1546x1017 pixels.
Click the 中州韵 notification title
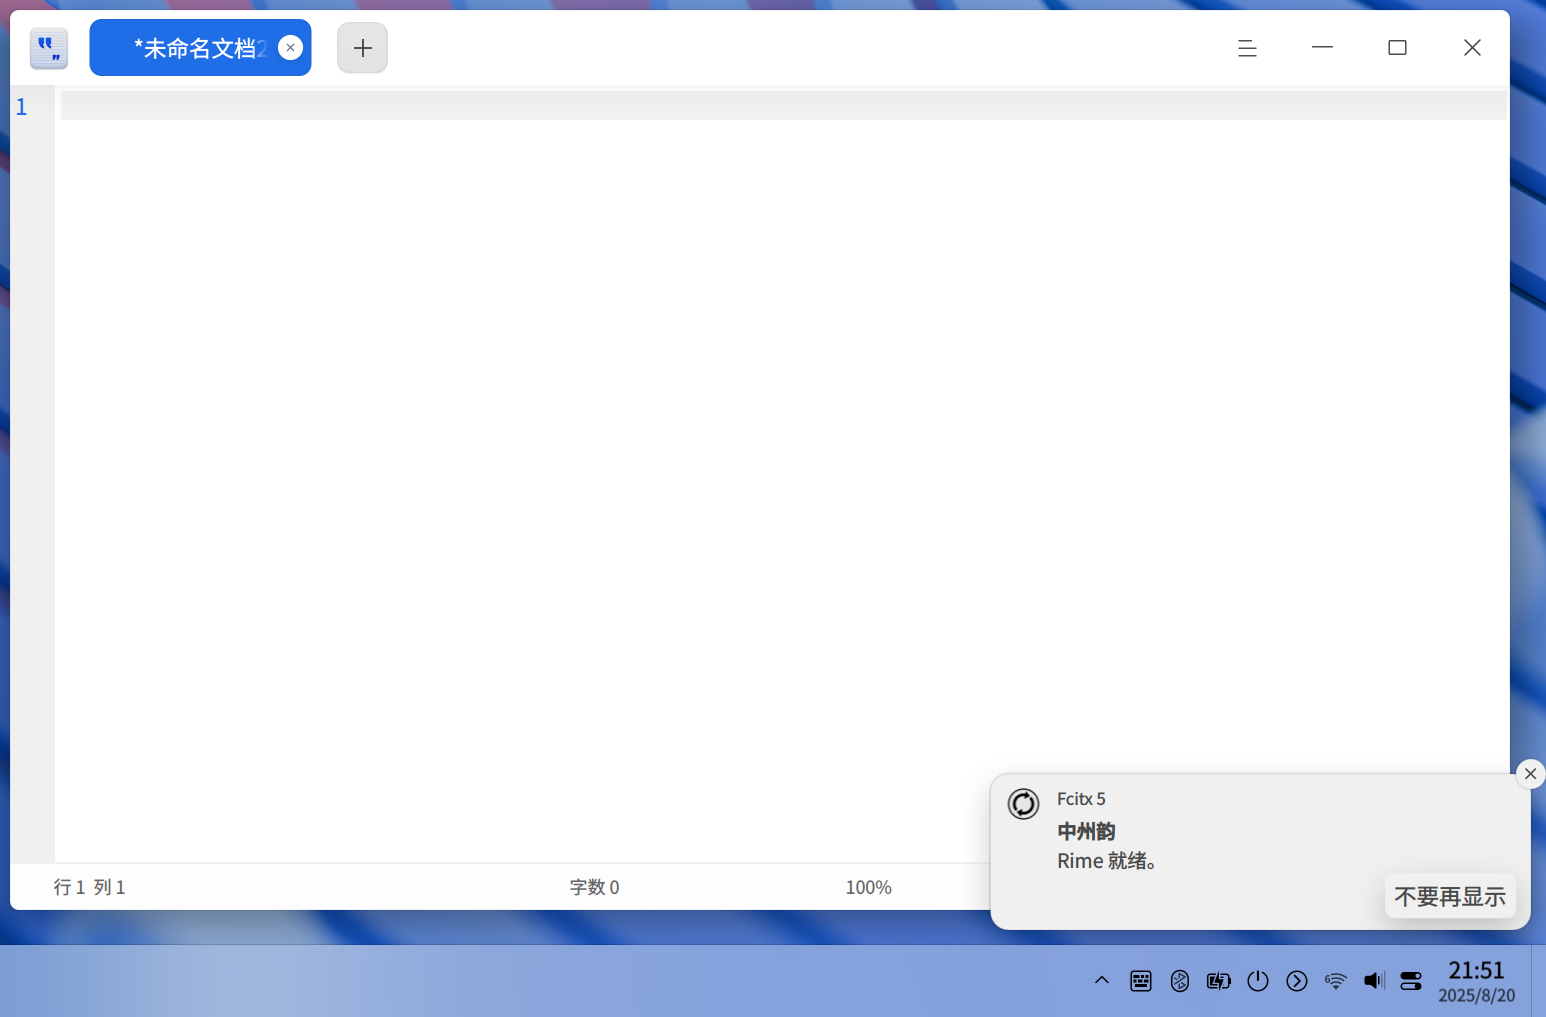pos(1086,831)
